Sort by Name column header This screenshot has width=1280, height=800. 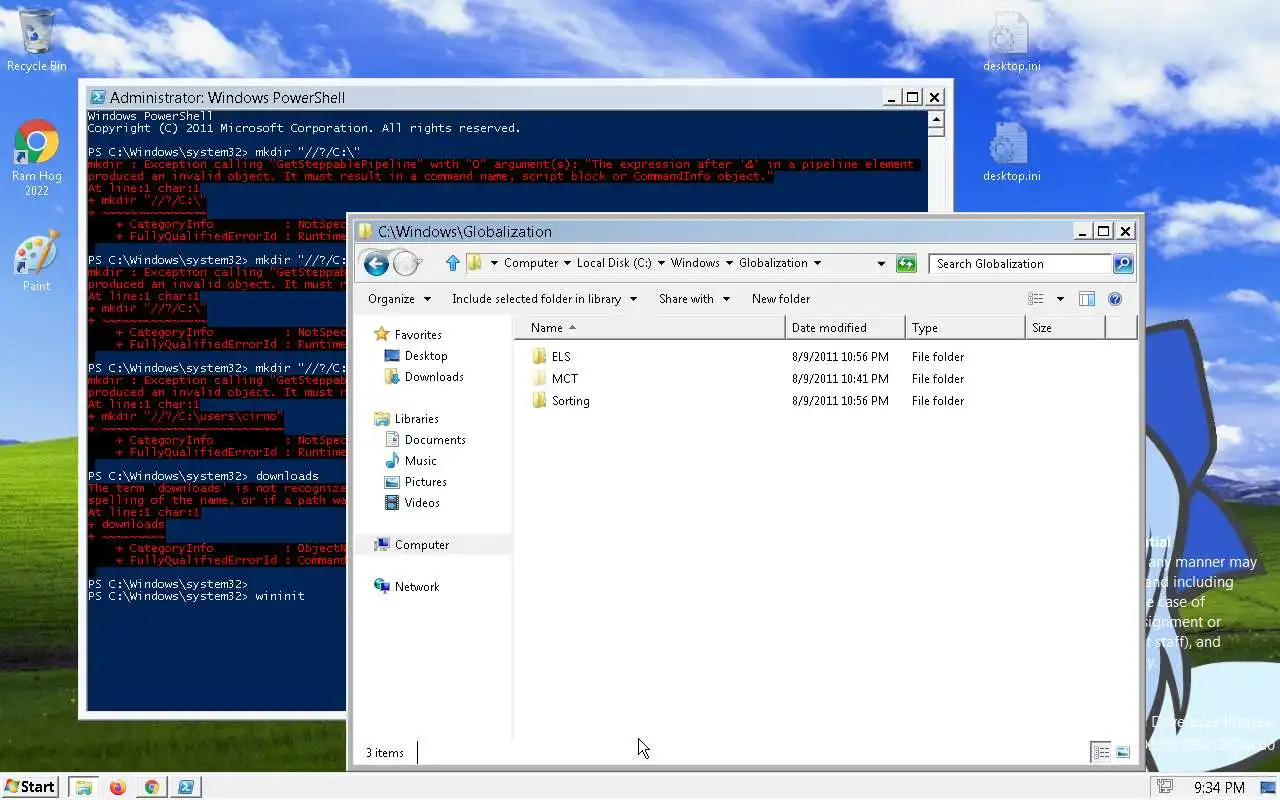point(650,328)
